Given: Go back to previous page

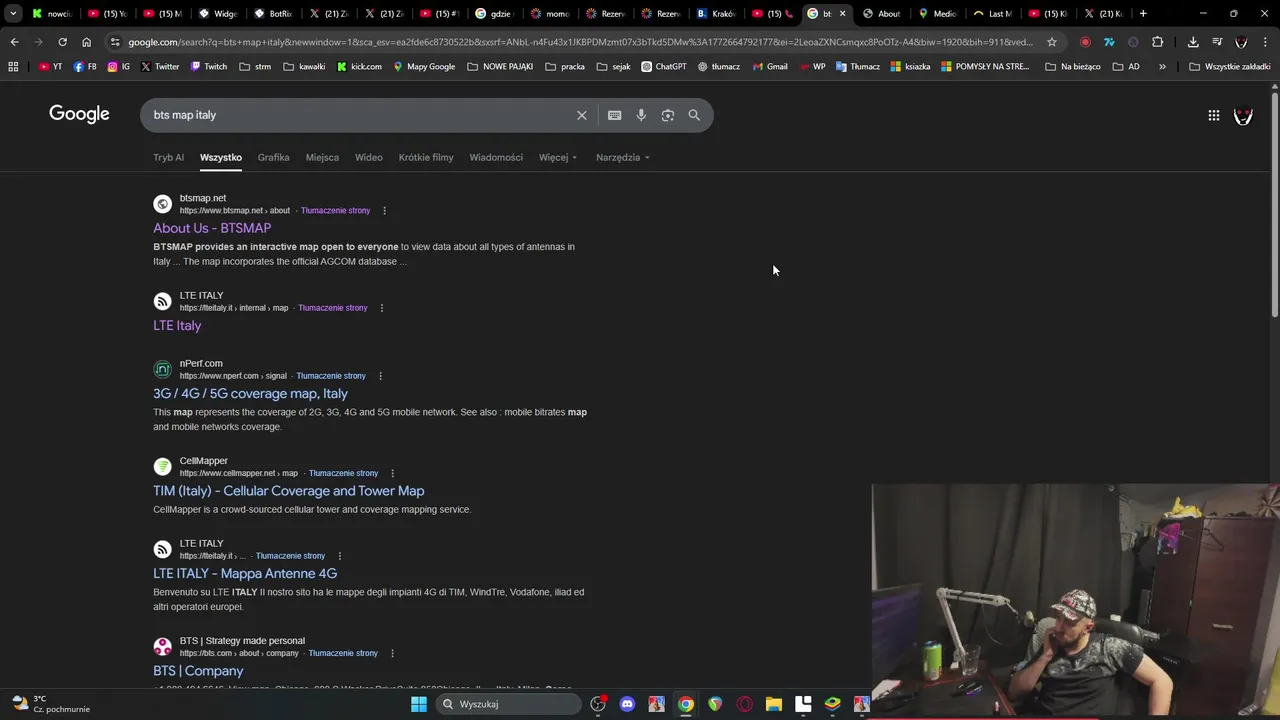Looking at the screenshot, I should (14, 42).
